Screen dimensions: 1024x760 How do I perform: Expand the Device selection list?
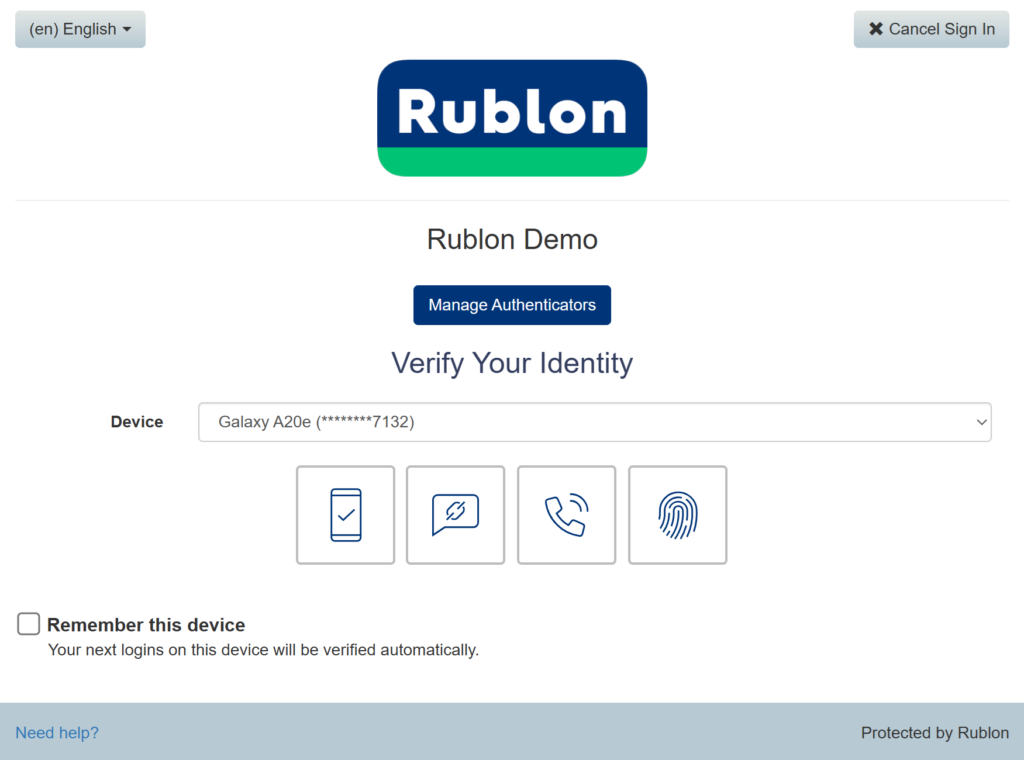click(x=594, y=421)
